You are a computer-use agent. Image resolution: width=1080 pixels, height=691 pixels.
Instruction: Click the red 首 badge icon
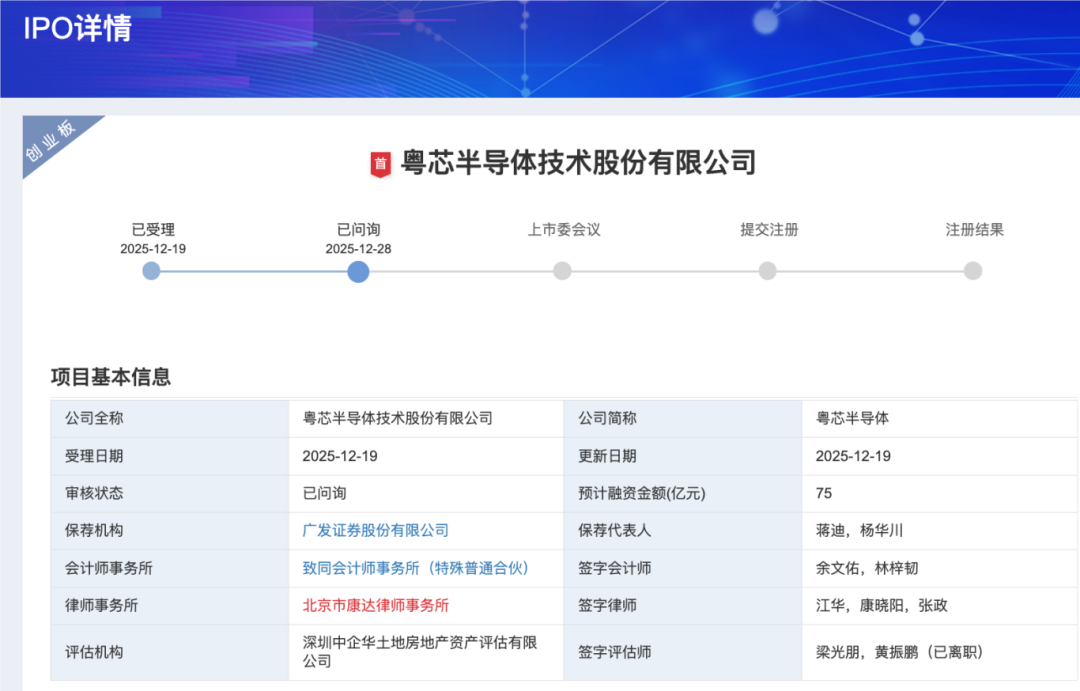click(x=380, y=164)
